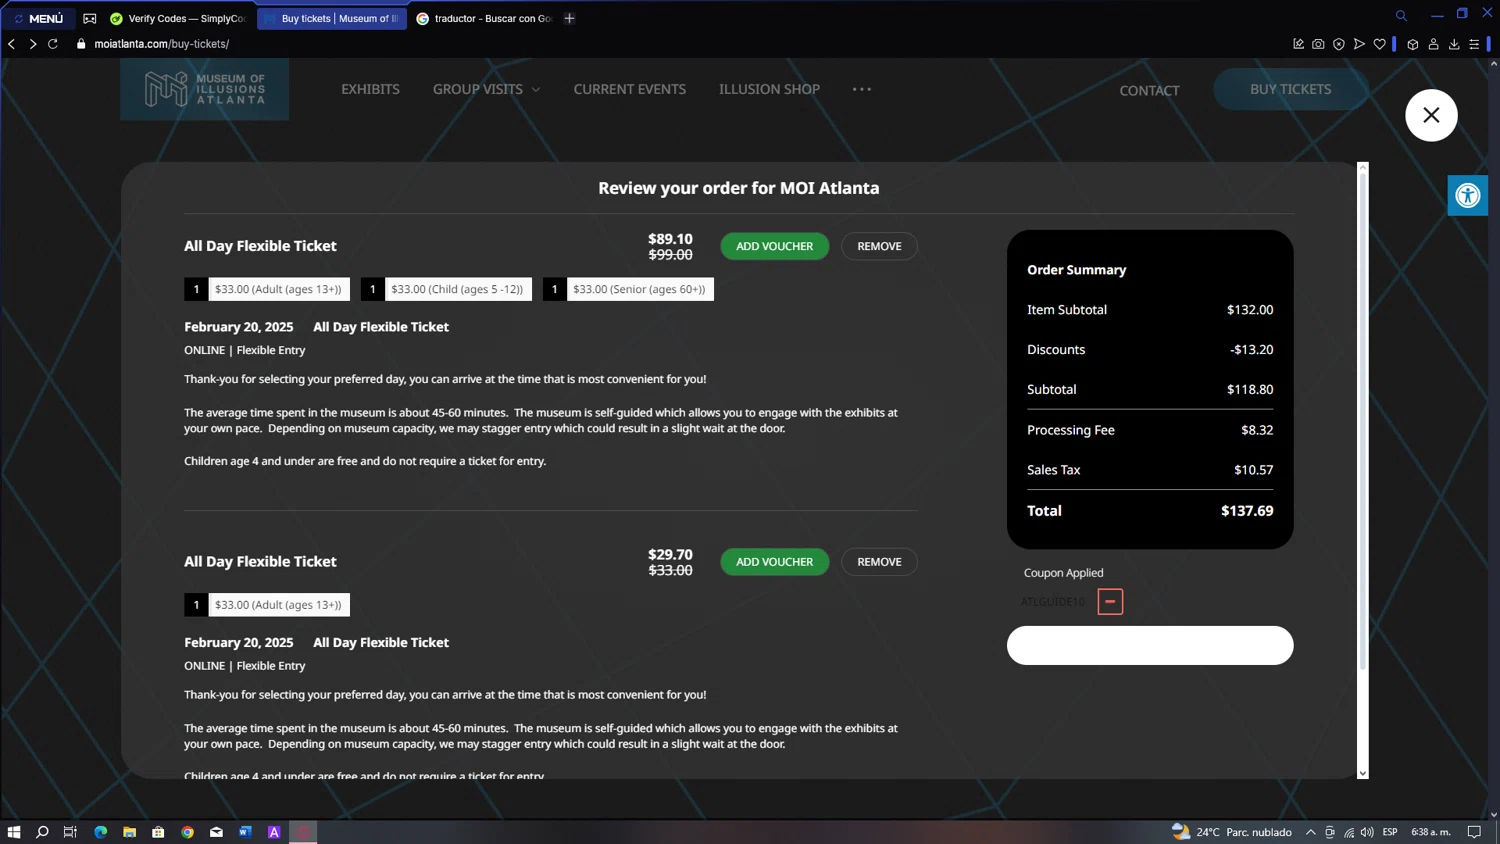Click the address bar URL

click(x=161, y=44)
